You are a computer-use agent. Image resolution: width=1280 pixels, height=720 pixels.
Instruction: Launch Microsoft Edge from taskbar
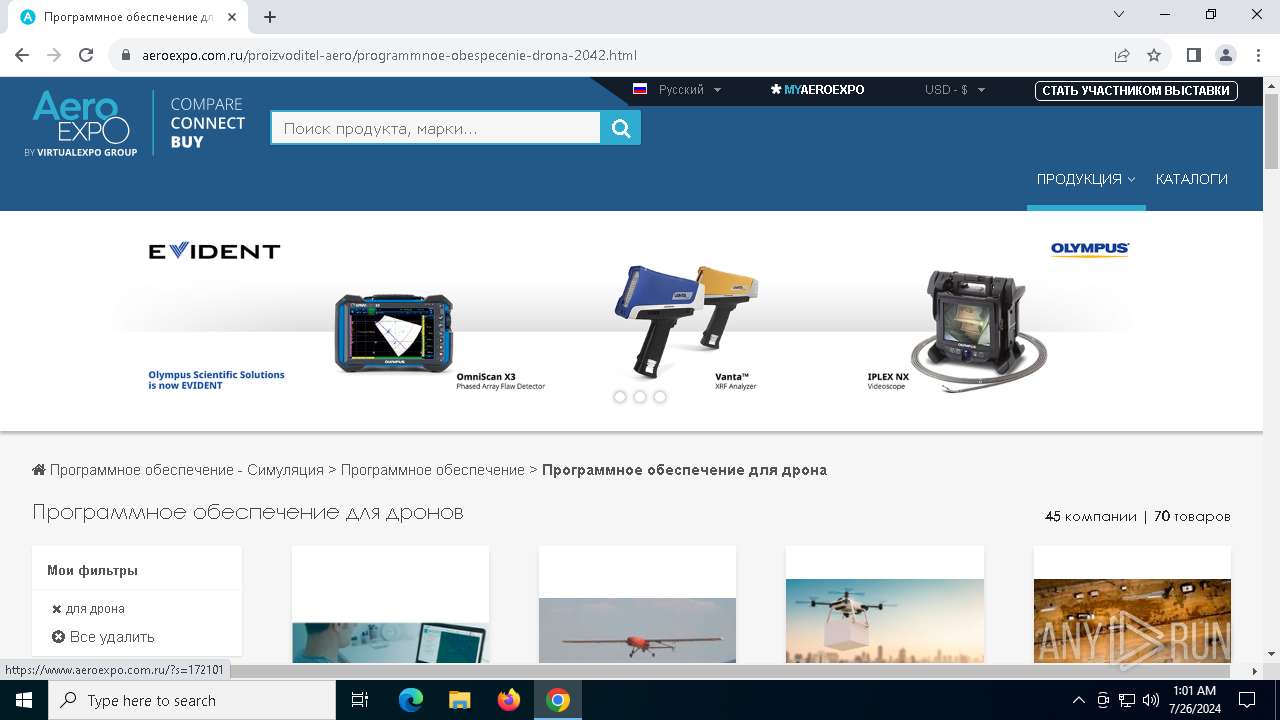click(411, 700)
